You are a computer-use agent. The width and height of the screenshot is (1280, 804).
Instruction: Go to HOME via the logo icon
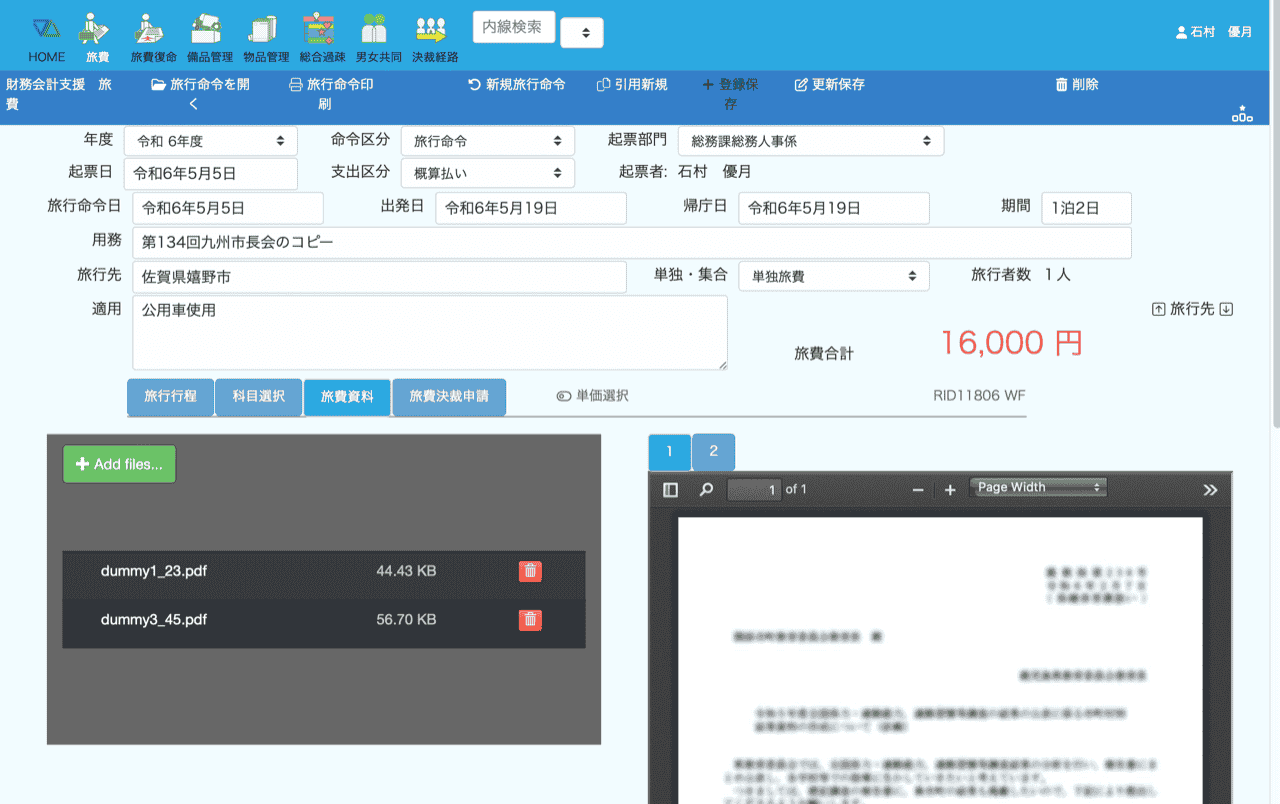pos(46,30)
